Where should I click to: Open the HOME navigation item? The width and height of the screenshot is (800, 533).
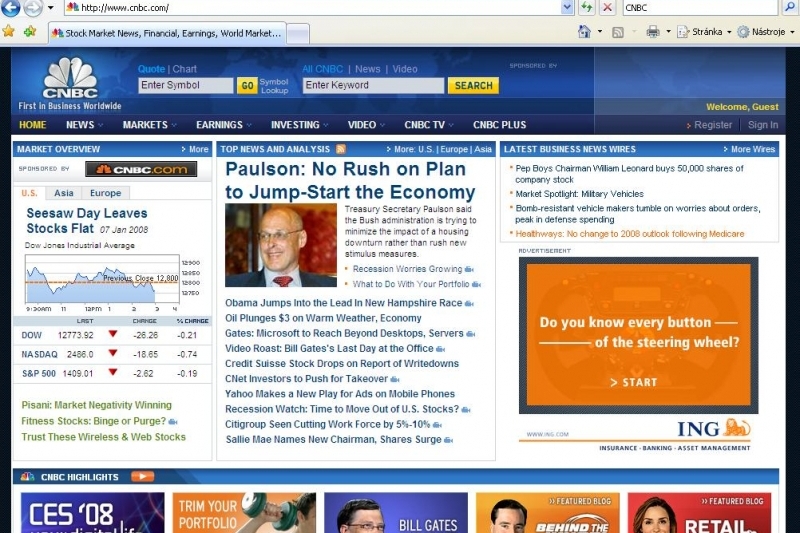(x=33, y=124)
